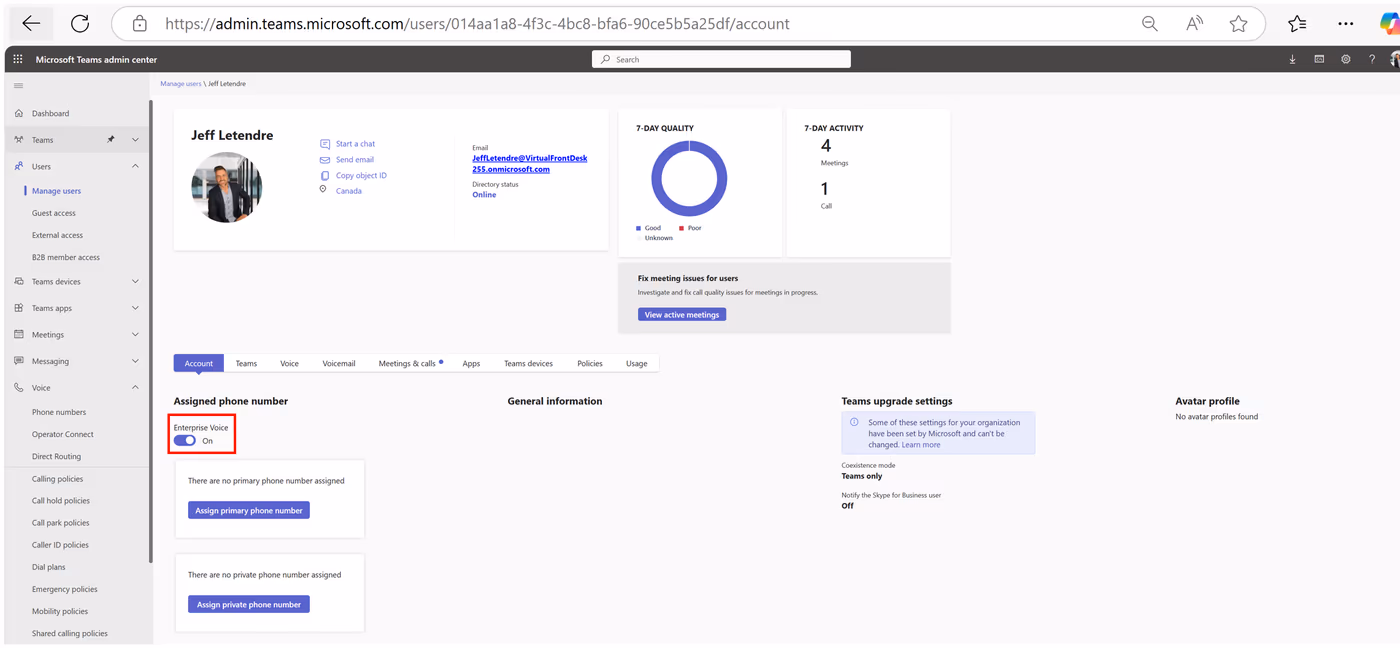Click the Messaging icon in sidebar
Screen dimensions: 1400x648
tap(19, 361)
